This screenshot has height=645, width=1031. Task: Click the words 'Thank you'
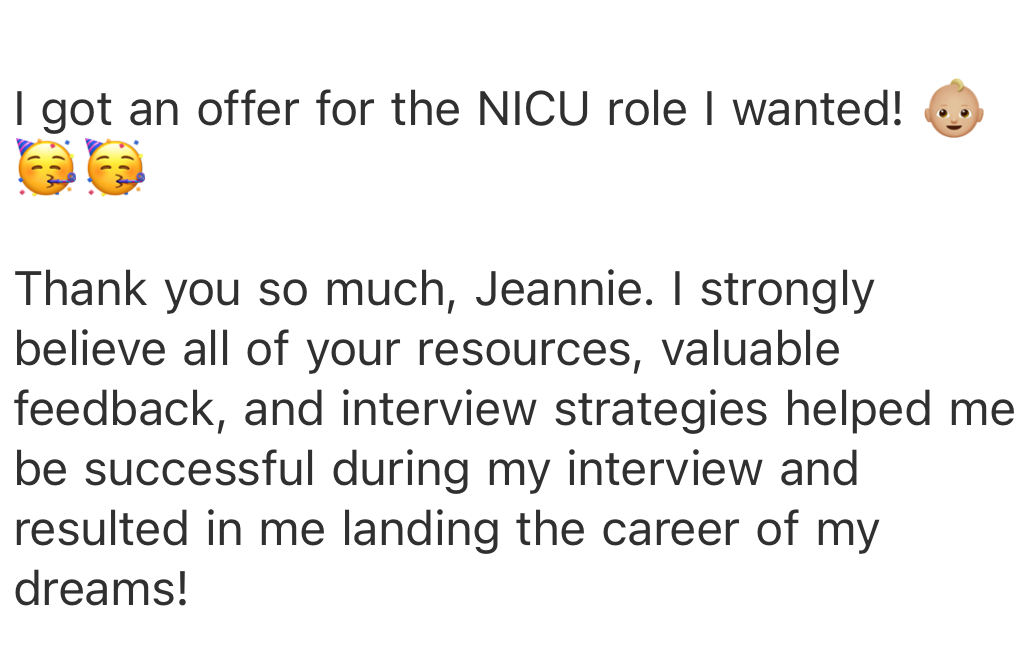click(128, 291)
